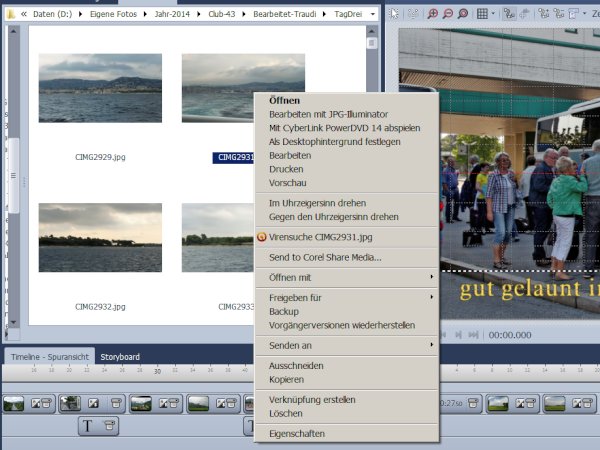Select 'Im Uhrzeigersinn drehen' menu entry
Image resolution: width=600 pixels, height=450 pixels.
[x=319, y=203]
